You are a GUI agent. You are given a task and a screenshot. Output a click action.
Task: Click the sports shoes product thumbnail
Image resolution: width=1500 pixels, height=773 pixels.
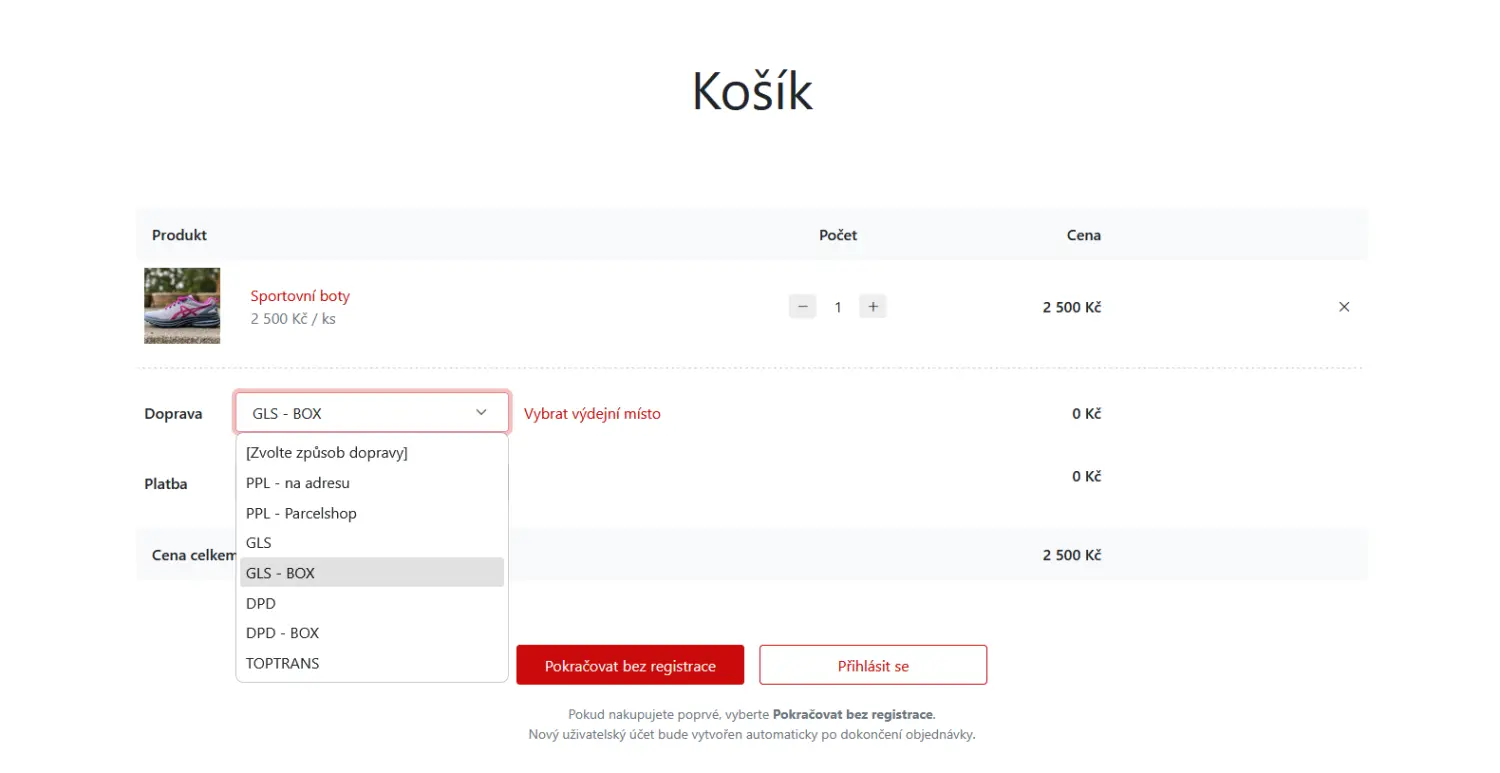coord(182,306)
